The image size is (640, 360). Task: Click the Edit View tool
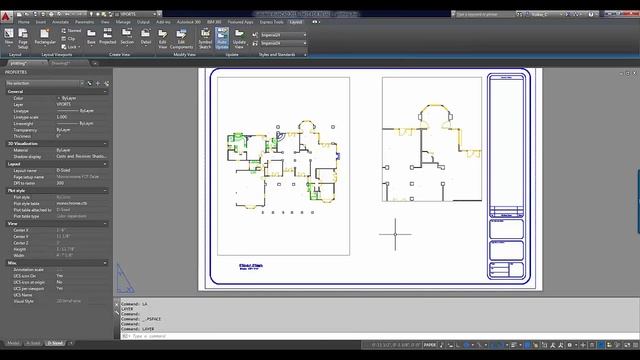(162, 39)
